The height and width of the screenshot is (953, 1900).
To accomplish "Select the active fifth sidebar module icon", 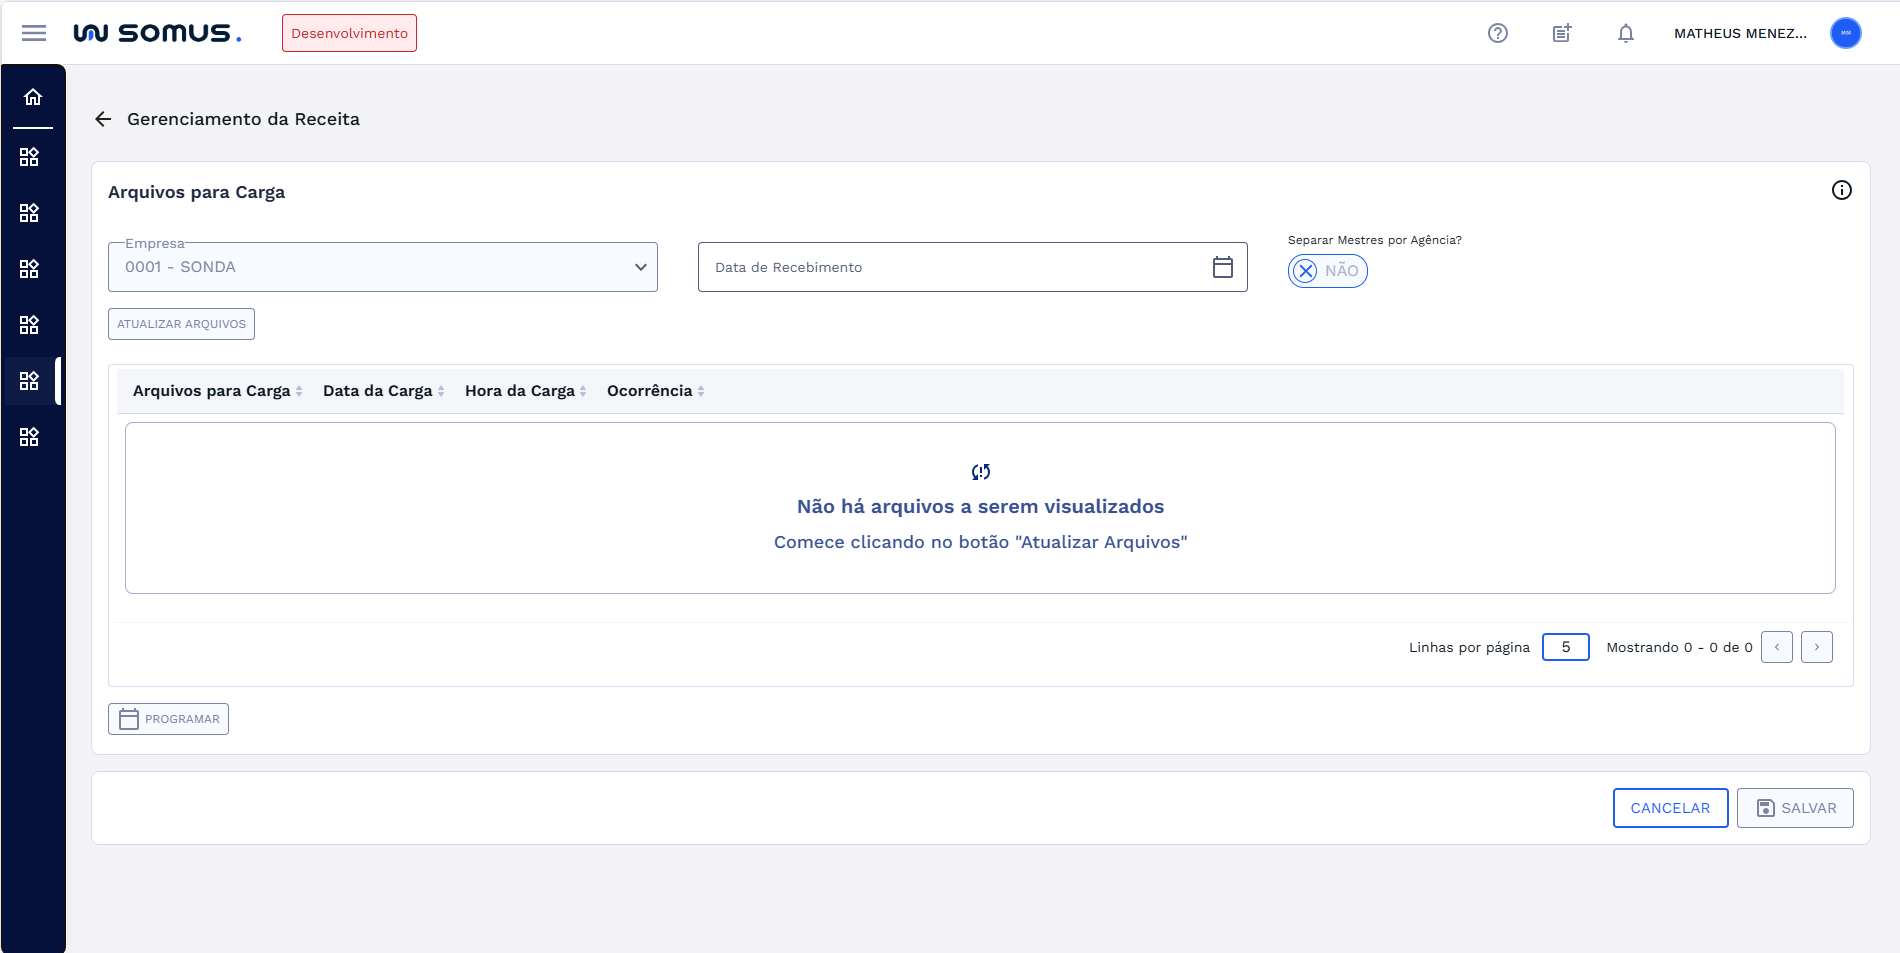I will point(29,381).
